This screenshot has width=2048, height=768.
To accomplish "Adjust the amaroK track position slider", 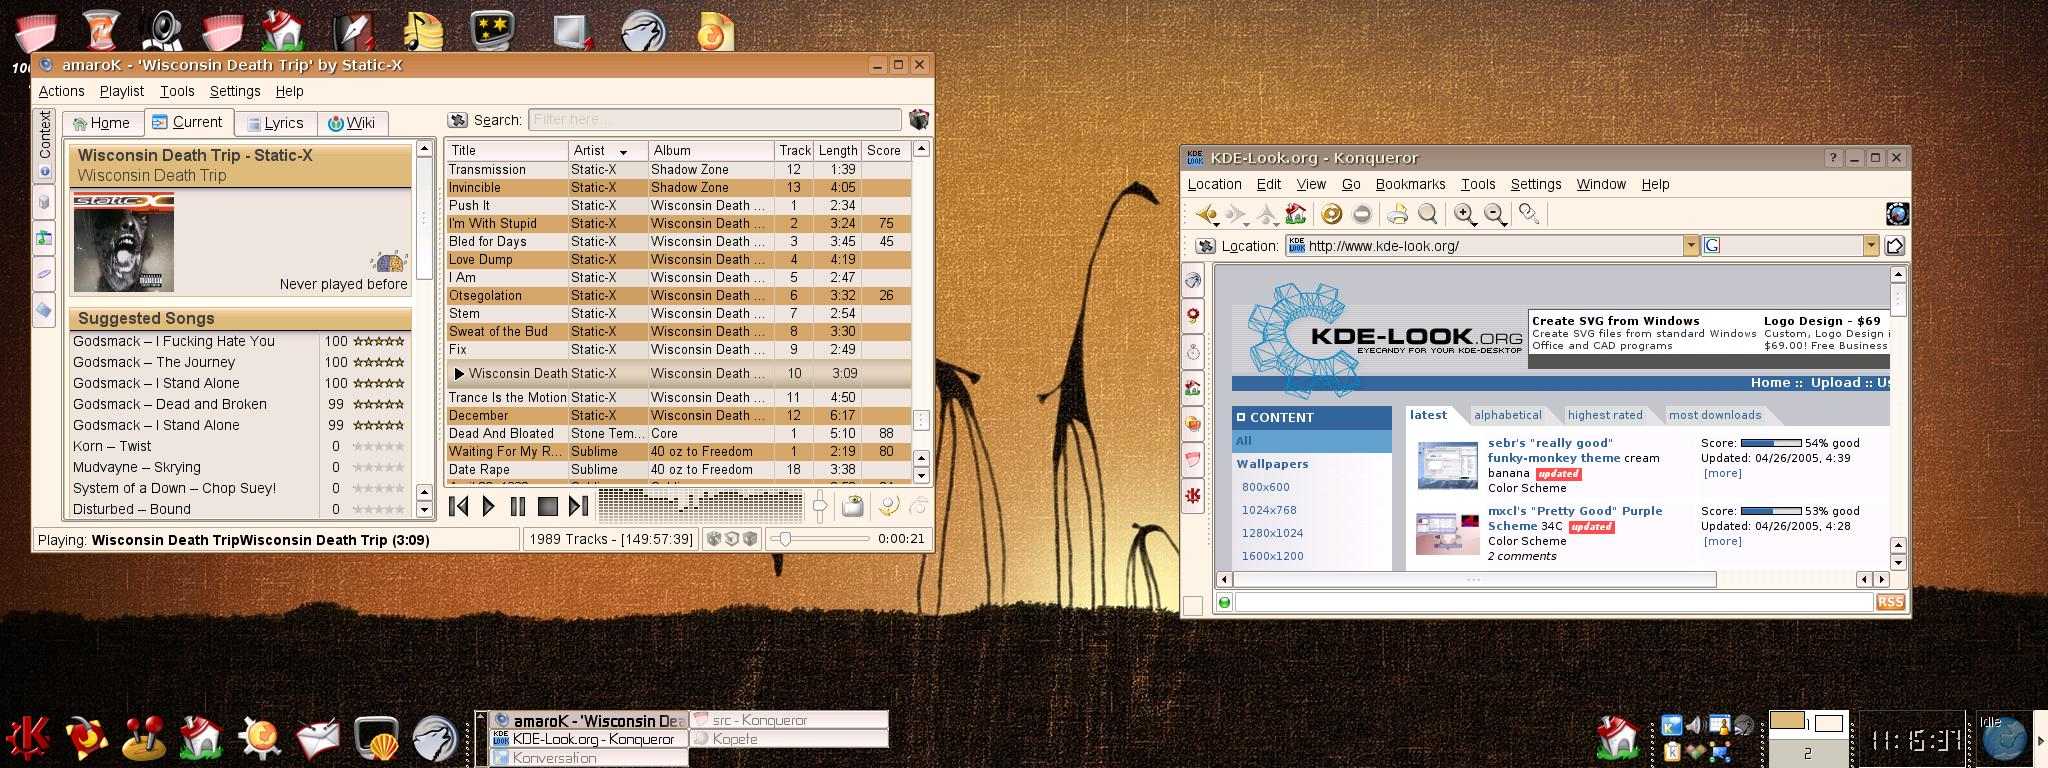I will [818, 539].
